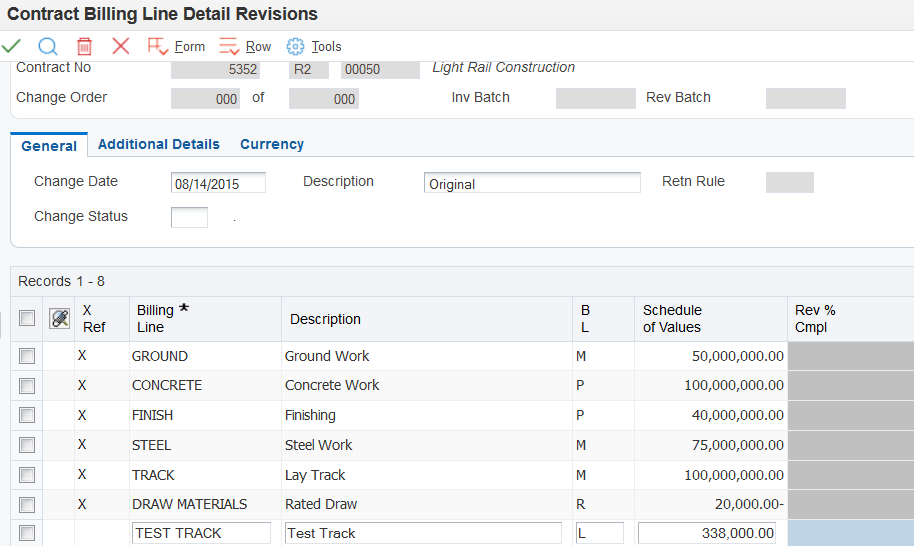Click the Billing Line column header
914x546 pixels.
click(156, 319)
